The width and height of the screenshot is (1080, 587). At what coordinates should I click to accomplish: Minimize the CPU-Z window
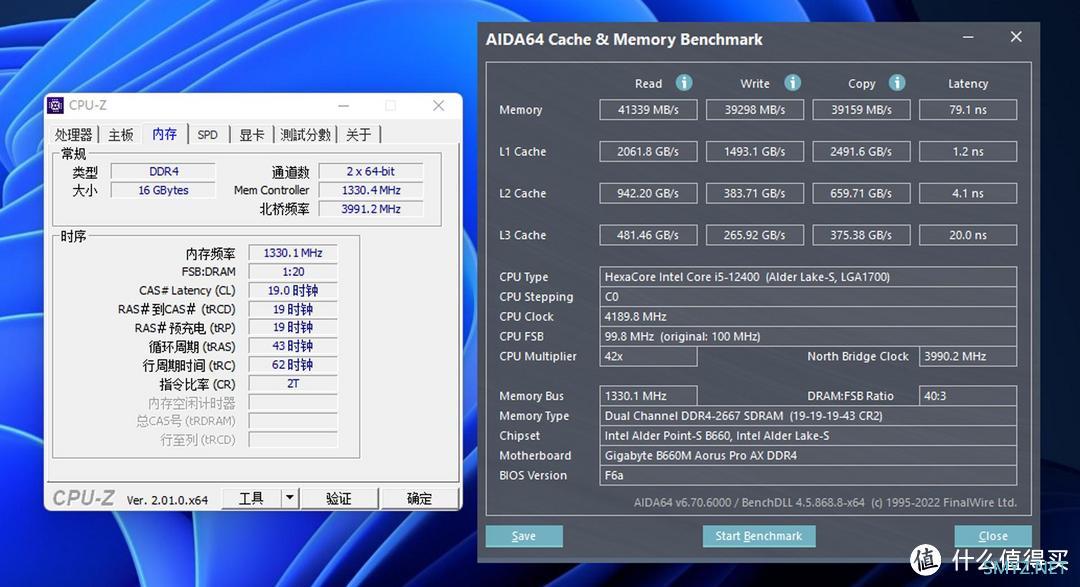coord(344,105)
